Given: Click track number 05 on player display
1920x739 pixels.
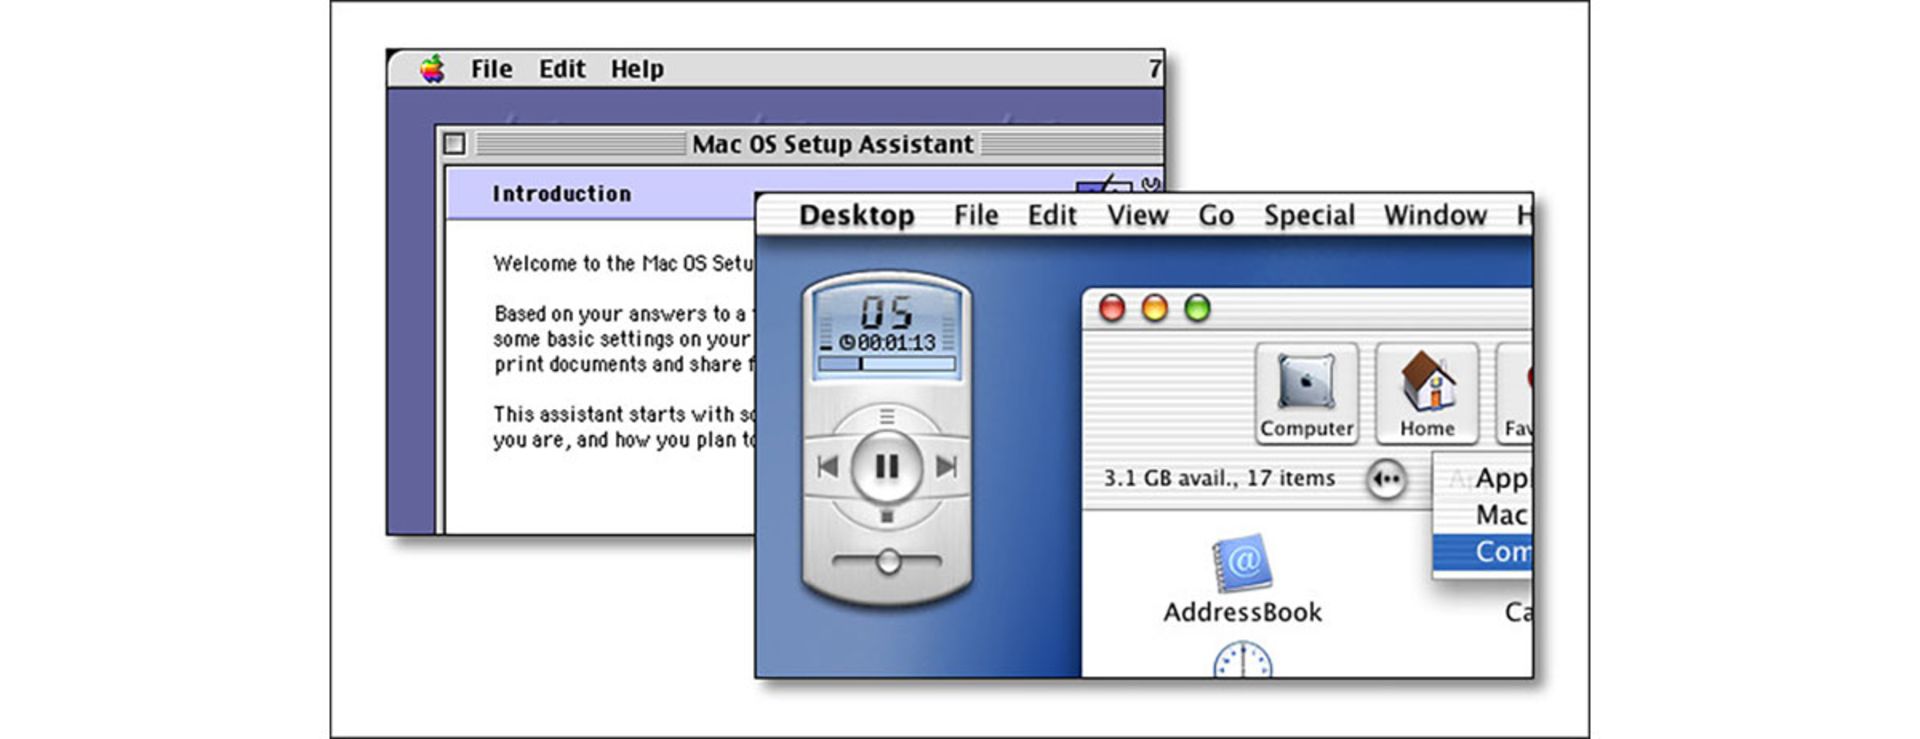Looking at the screenshot, I should pos(887,312).
